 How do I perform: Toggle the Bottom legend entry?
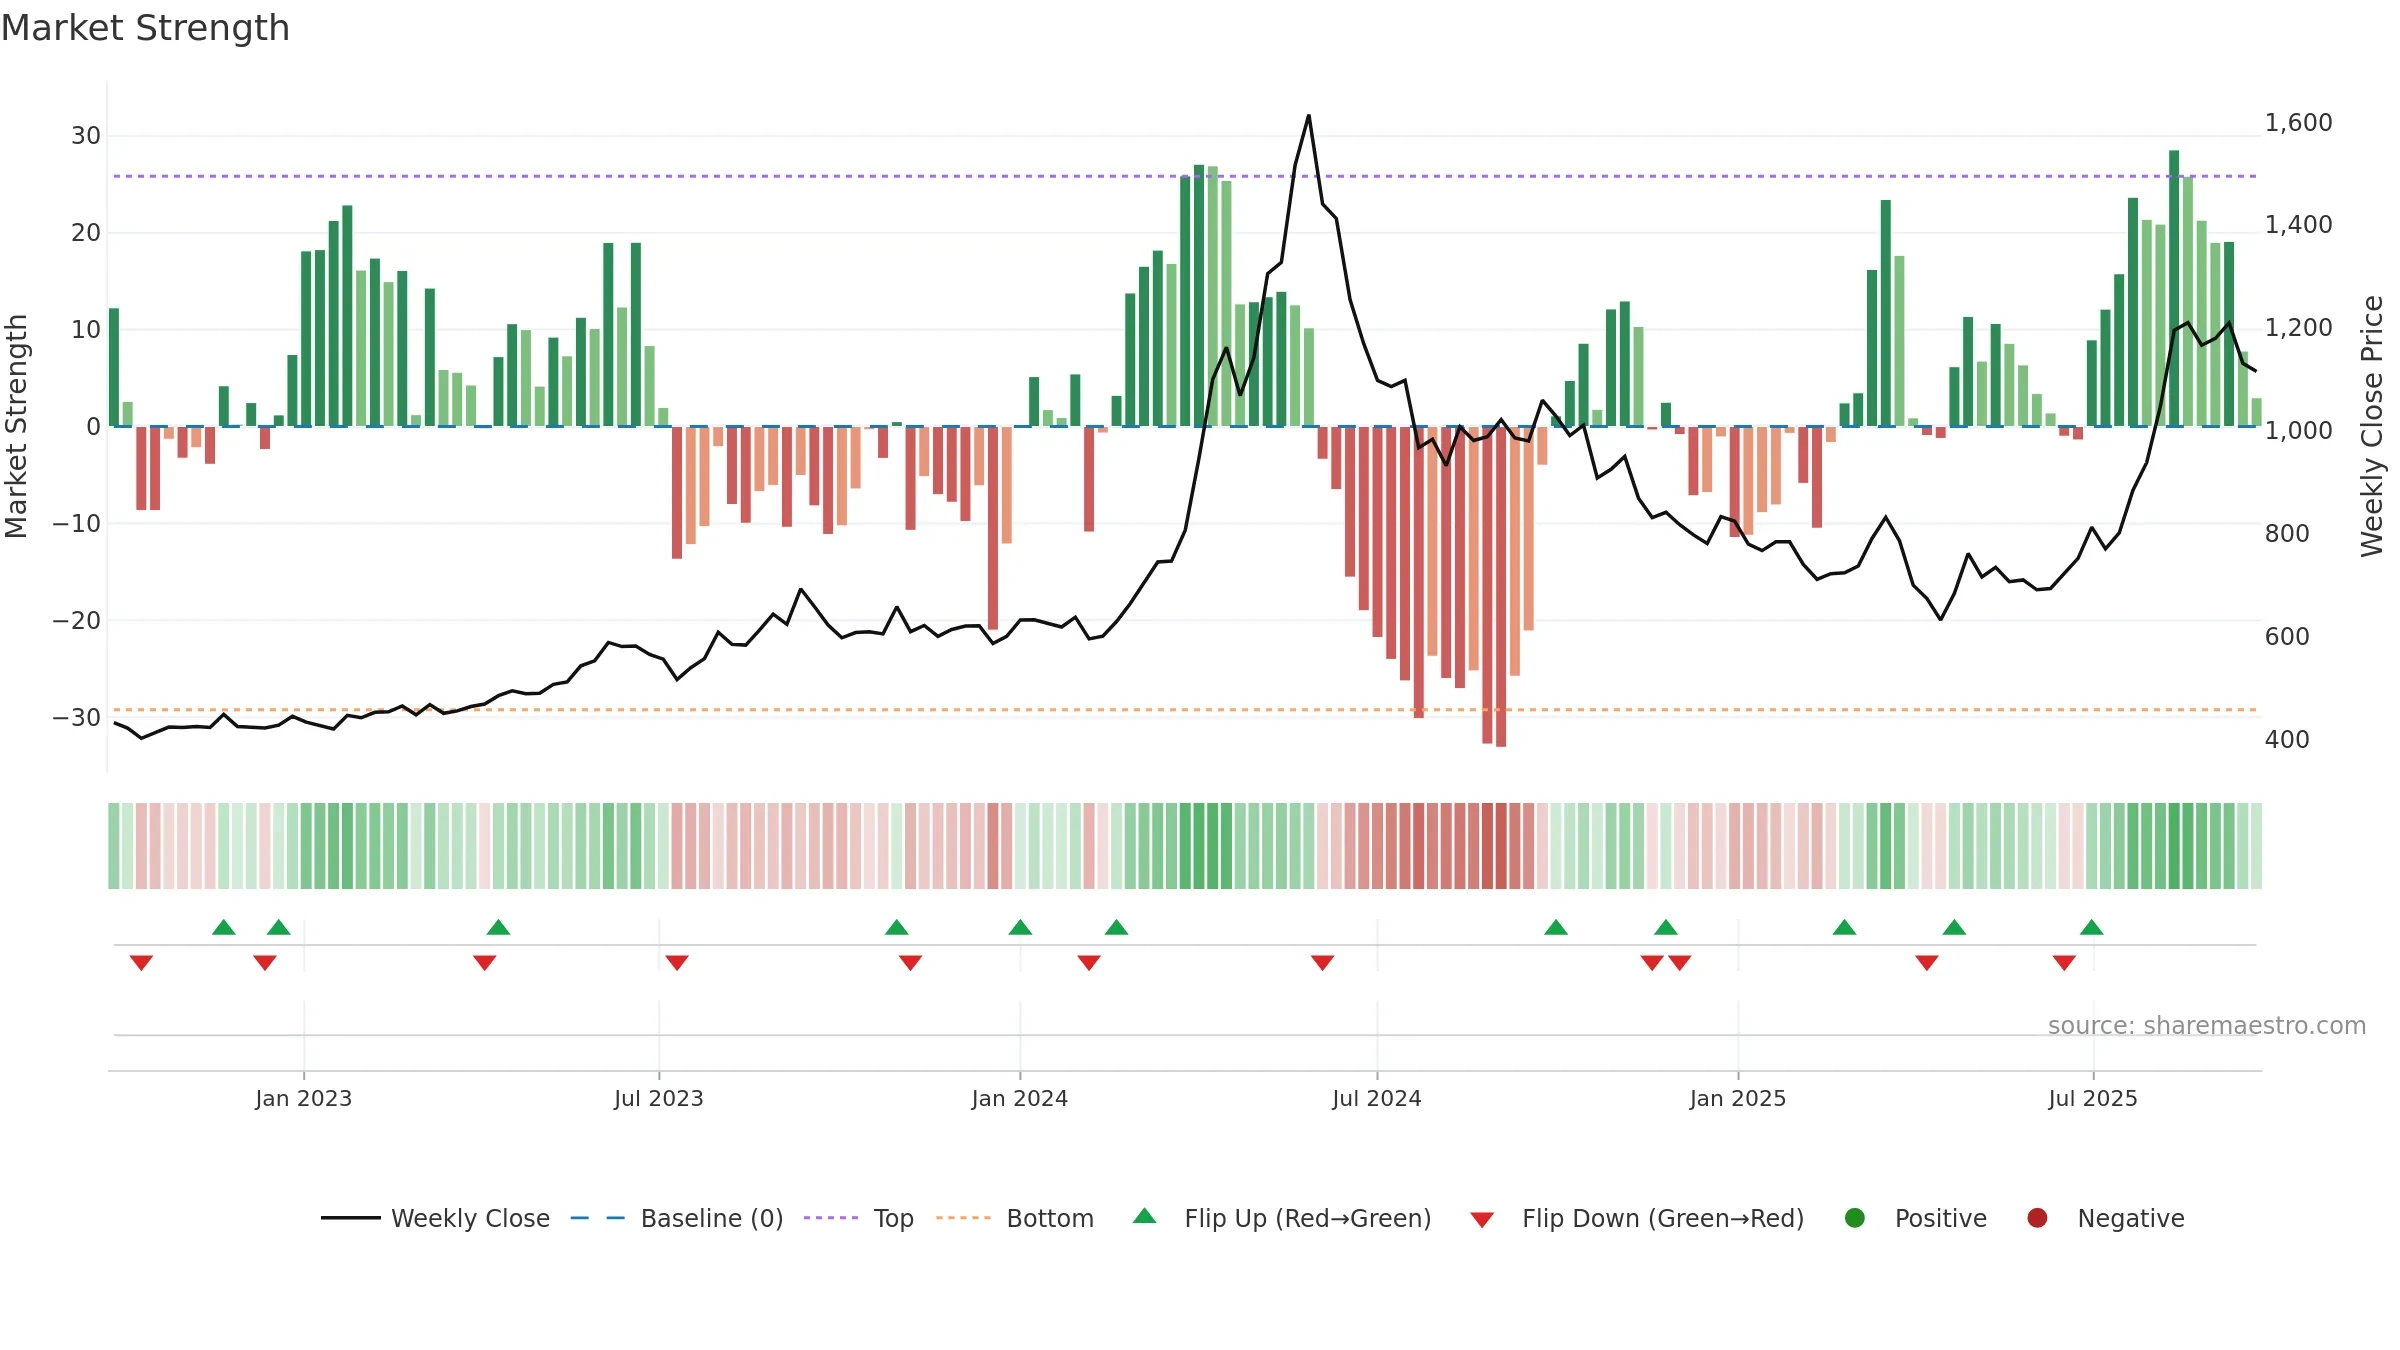pos(1015,1218)
